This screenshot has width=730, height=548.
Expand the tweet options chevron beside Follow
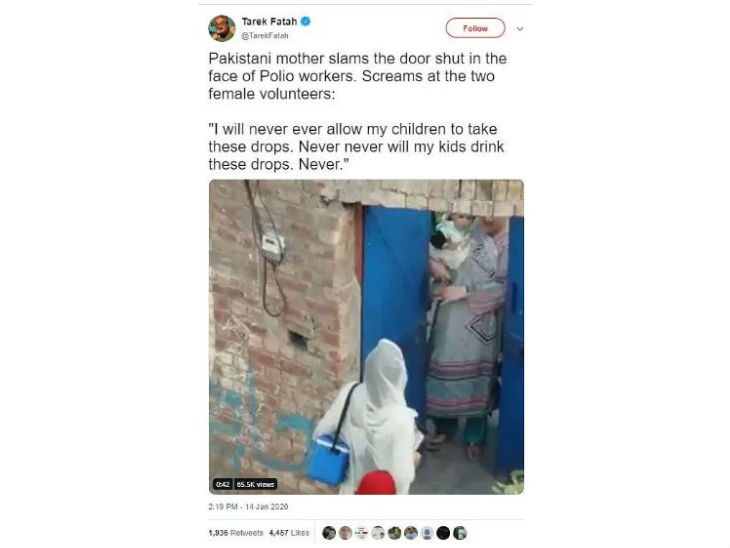click(519, 28)
